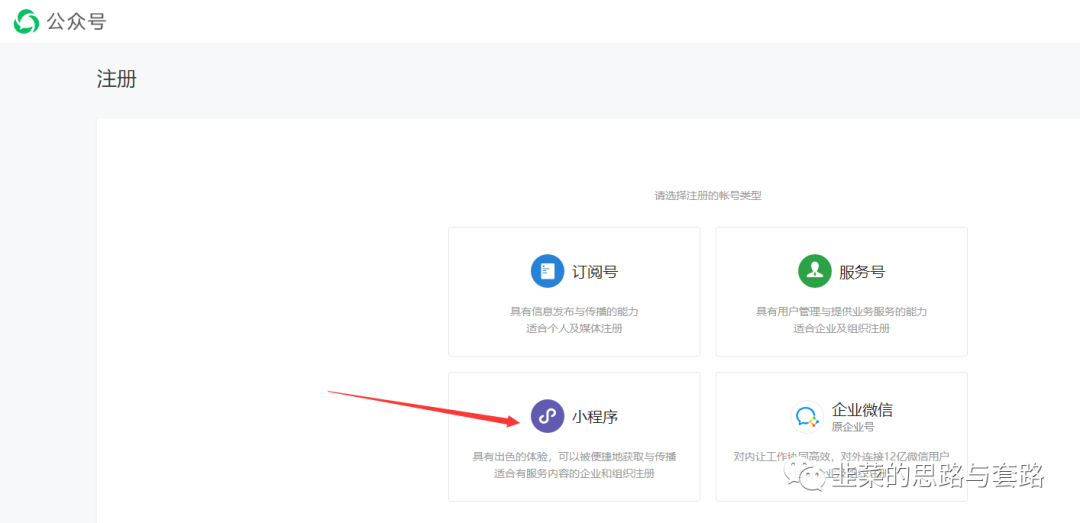The height and width of the screenshot is (523, 1080).
Task: Click the 具有出色的体验 description line
Action: pos(574,457)
